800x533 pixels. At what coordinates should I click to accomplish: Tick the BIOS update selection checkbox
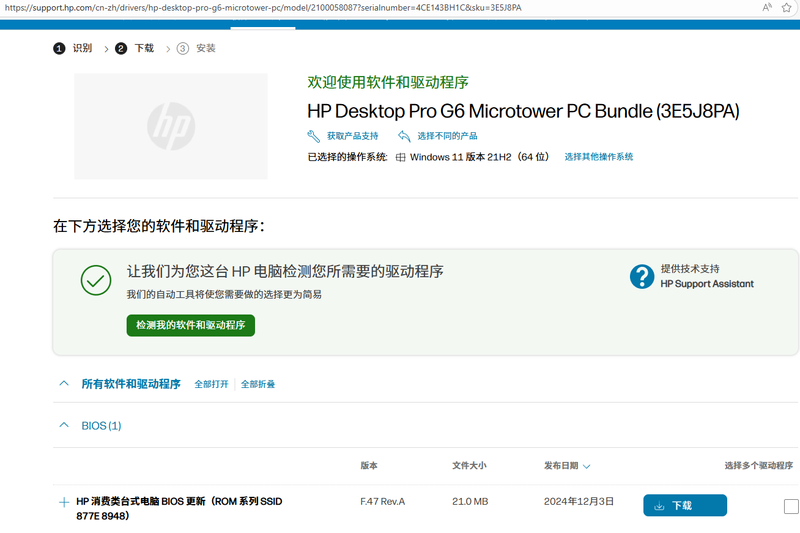pyautogui.click(x=791, y=506)
